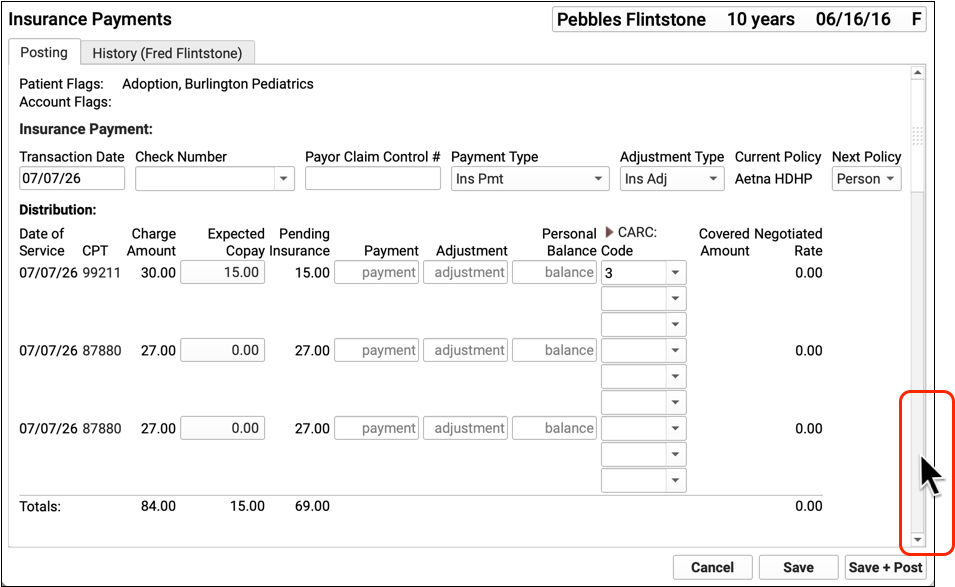The height and width of the screenshot is (587, 955).
Task: Open the Payment Type Ins Pmt dropdown
Action: point(530,178)
